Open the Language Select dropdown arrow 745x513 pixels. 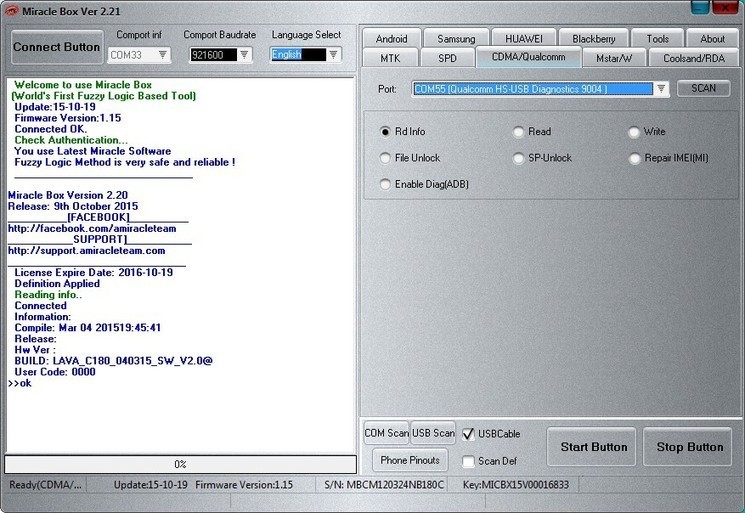[334, 55]
